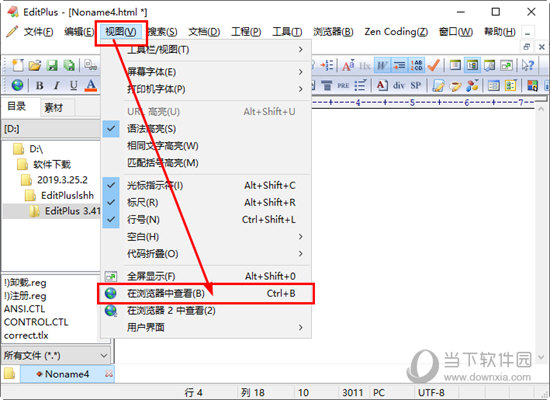Click the arrow-and-question-mark help icon

click(528, 65)
